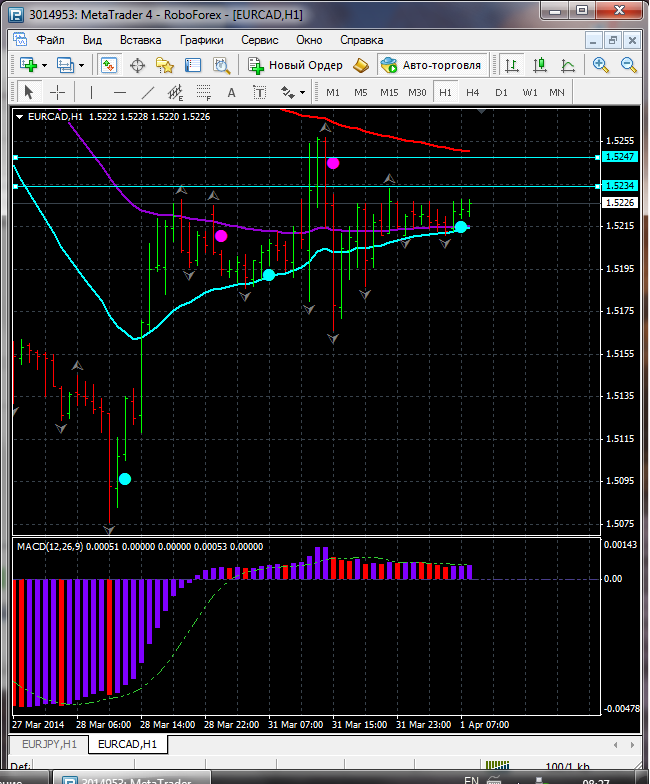Screen dimensions: 650x784
Task: Open the Справка menu
Action: pos(362,40)
